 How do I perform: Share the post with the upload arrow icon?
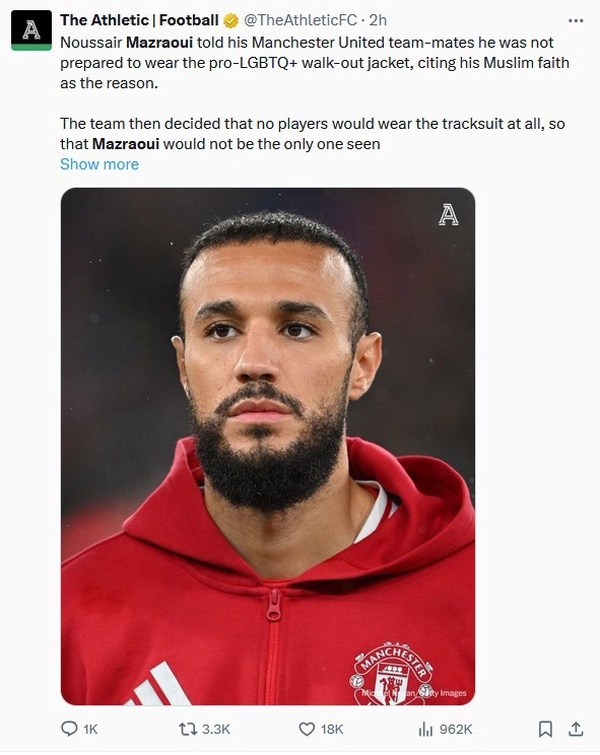pyautogui.click(x=575, y=729)
